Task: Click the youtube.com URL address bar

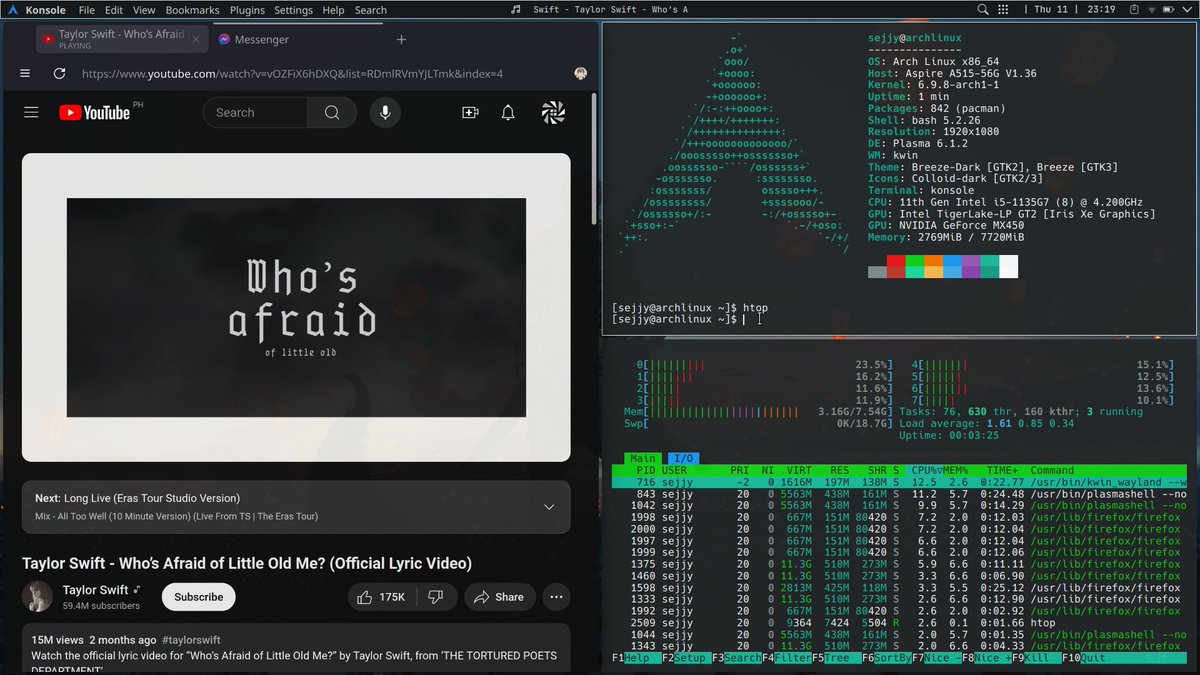Action: click(292, 73)
